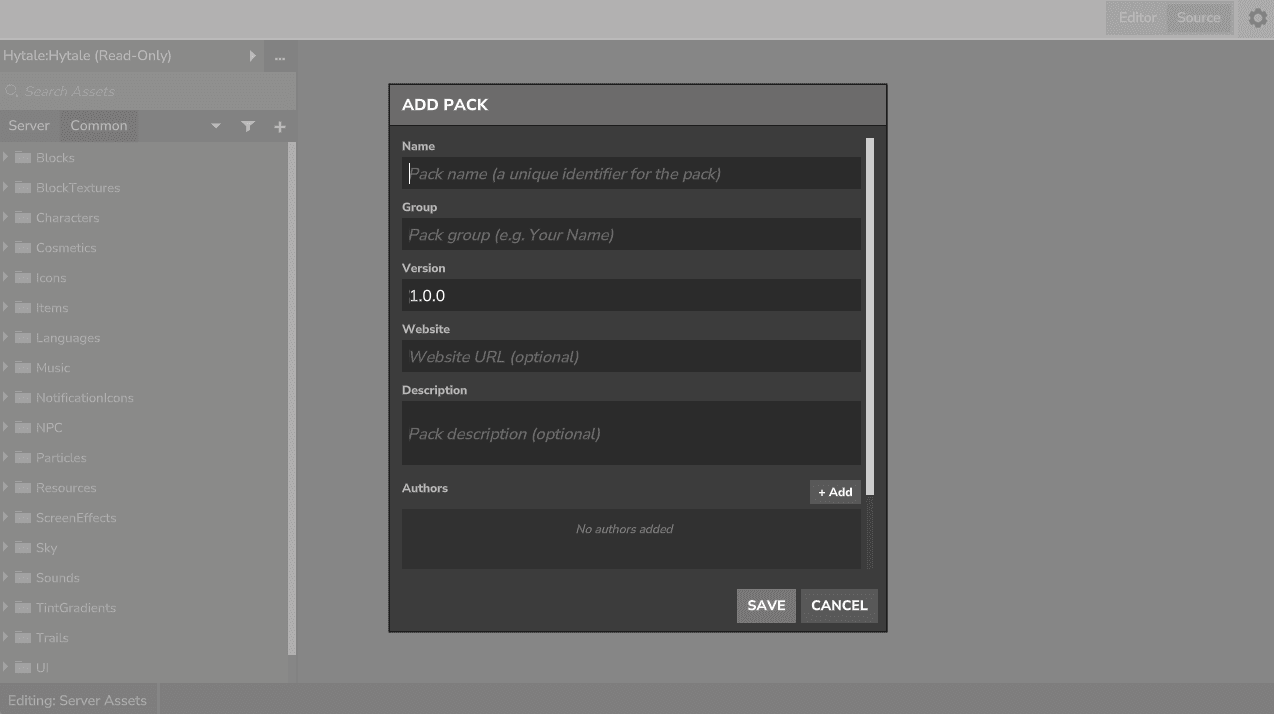Open the ellipsis menu beside Hytale:Hytale
The height and width of the screenshot is (714, 1274).
tap(280, 57)
